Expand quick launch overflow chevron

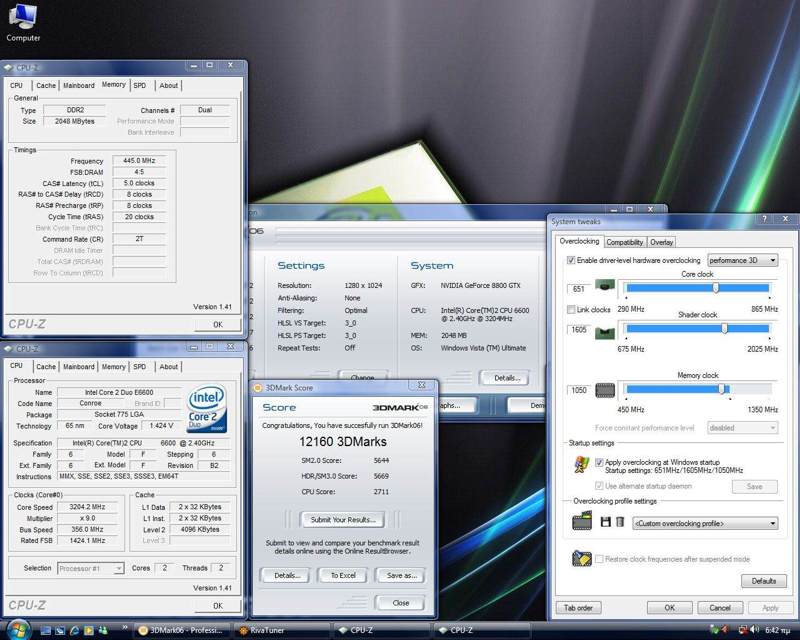click(124, 627)
